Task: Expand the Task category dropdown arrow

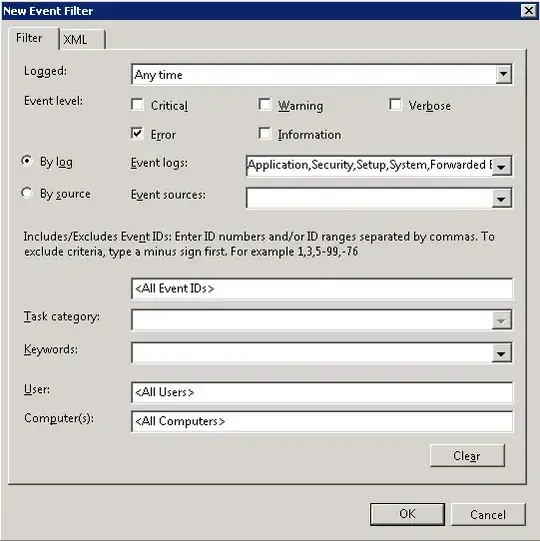Action: (501, 321)
